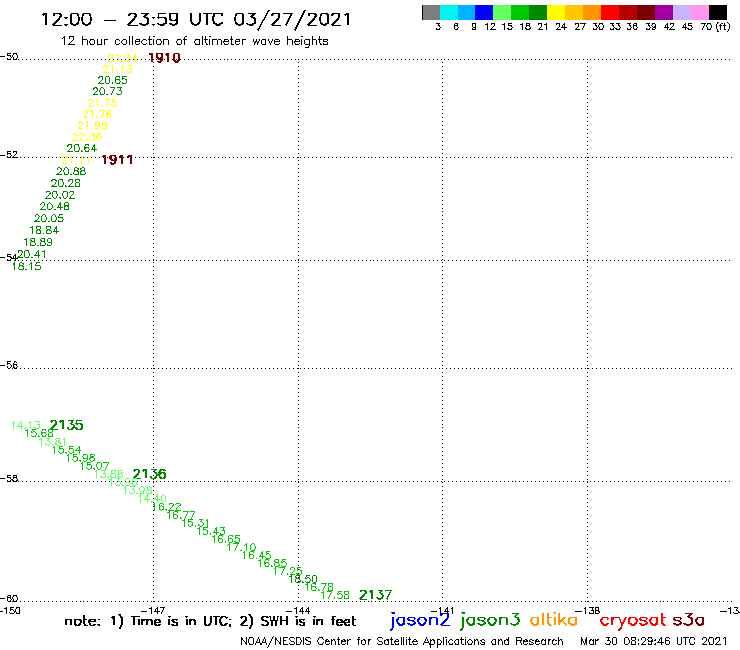Click the dark red time label 1910
The width and height of the screenshot is (740, 650).
[x=164, y=58]
